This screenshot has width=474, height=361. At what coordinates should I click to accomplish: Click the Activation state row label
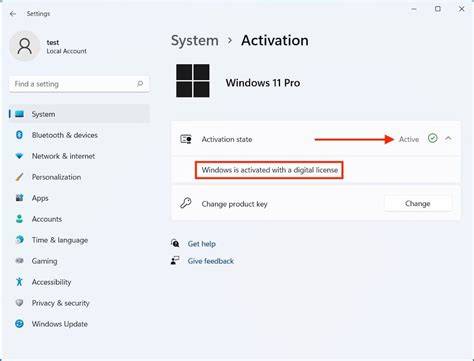click(x=227, y=139)
